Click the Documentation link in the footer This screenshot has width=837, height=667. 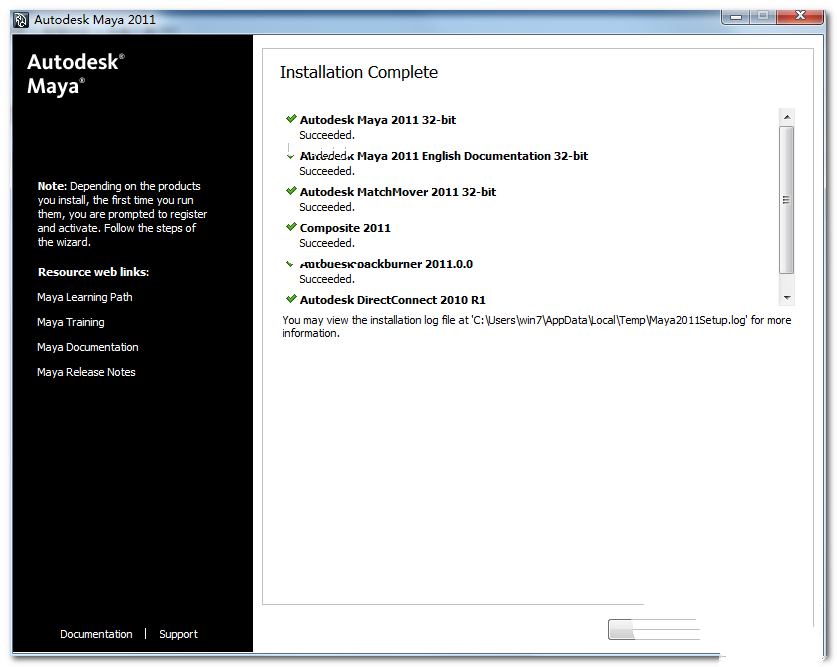[x=96, y=634]
